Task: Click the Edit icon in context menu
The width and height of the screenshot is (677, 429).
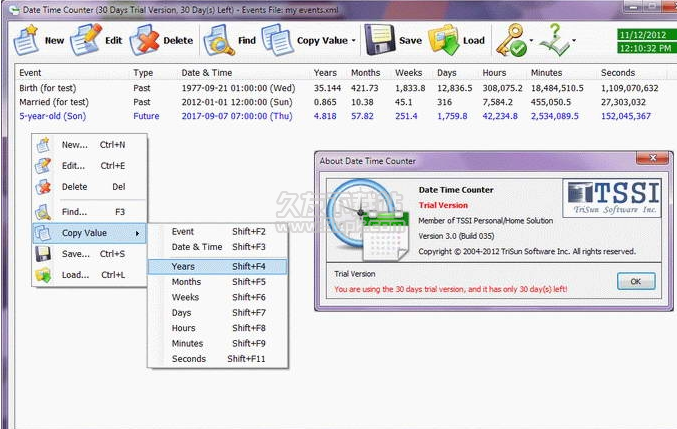Action: [43, 166]
